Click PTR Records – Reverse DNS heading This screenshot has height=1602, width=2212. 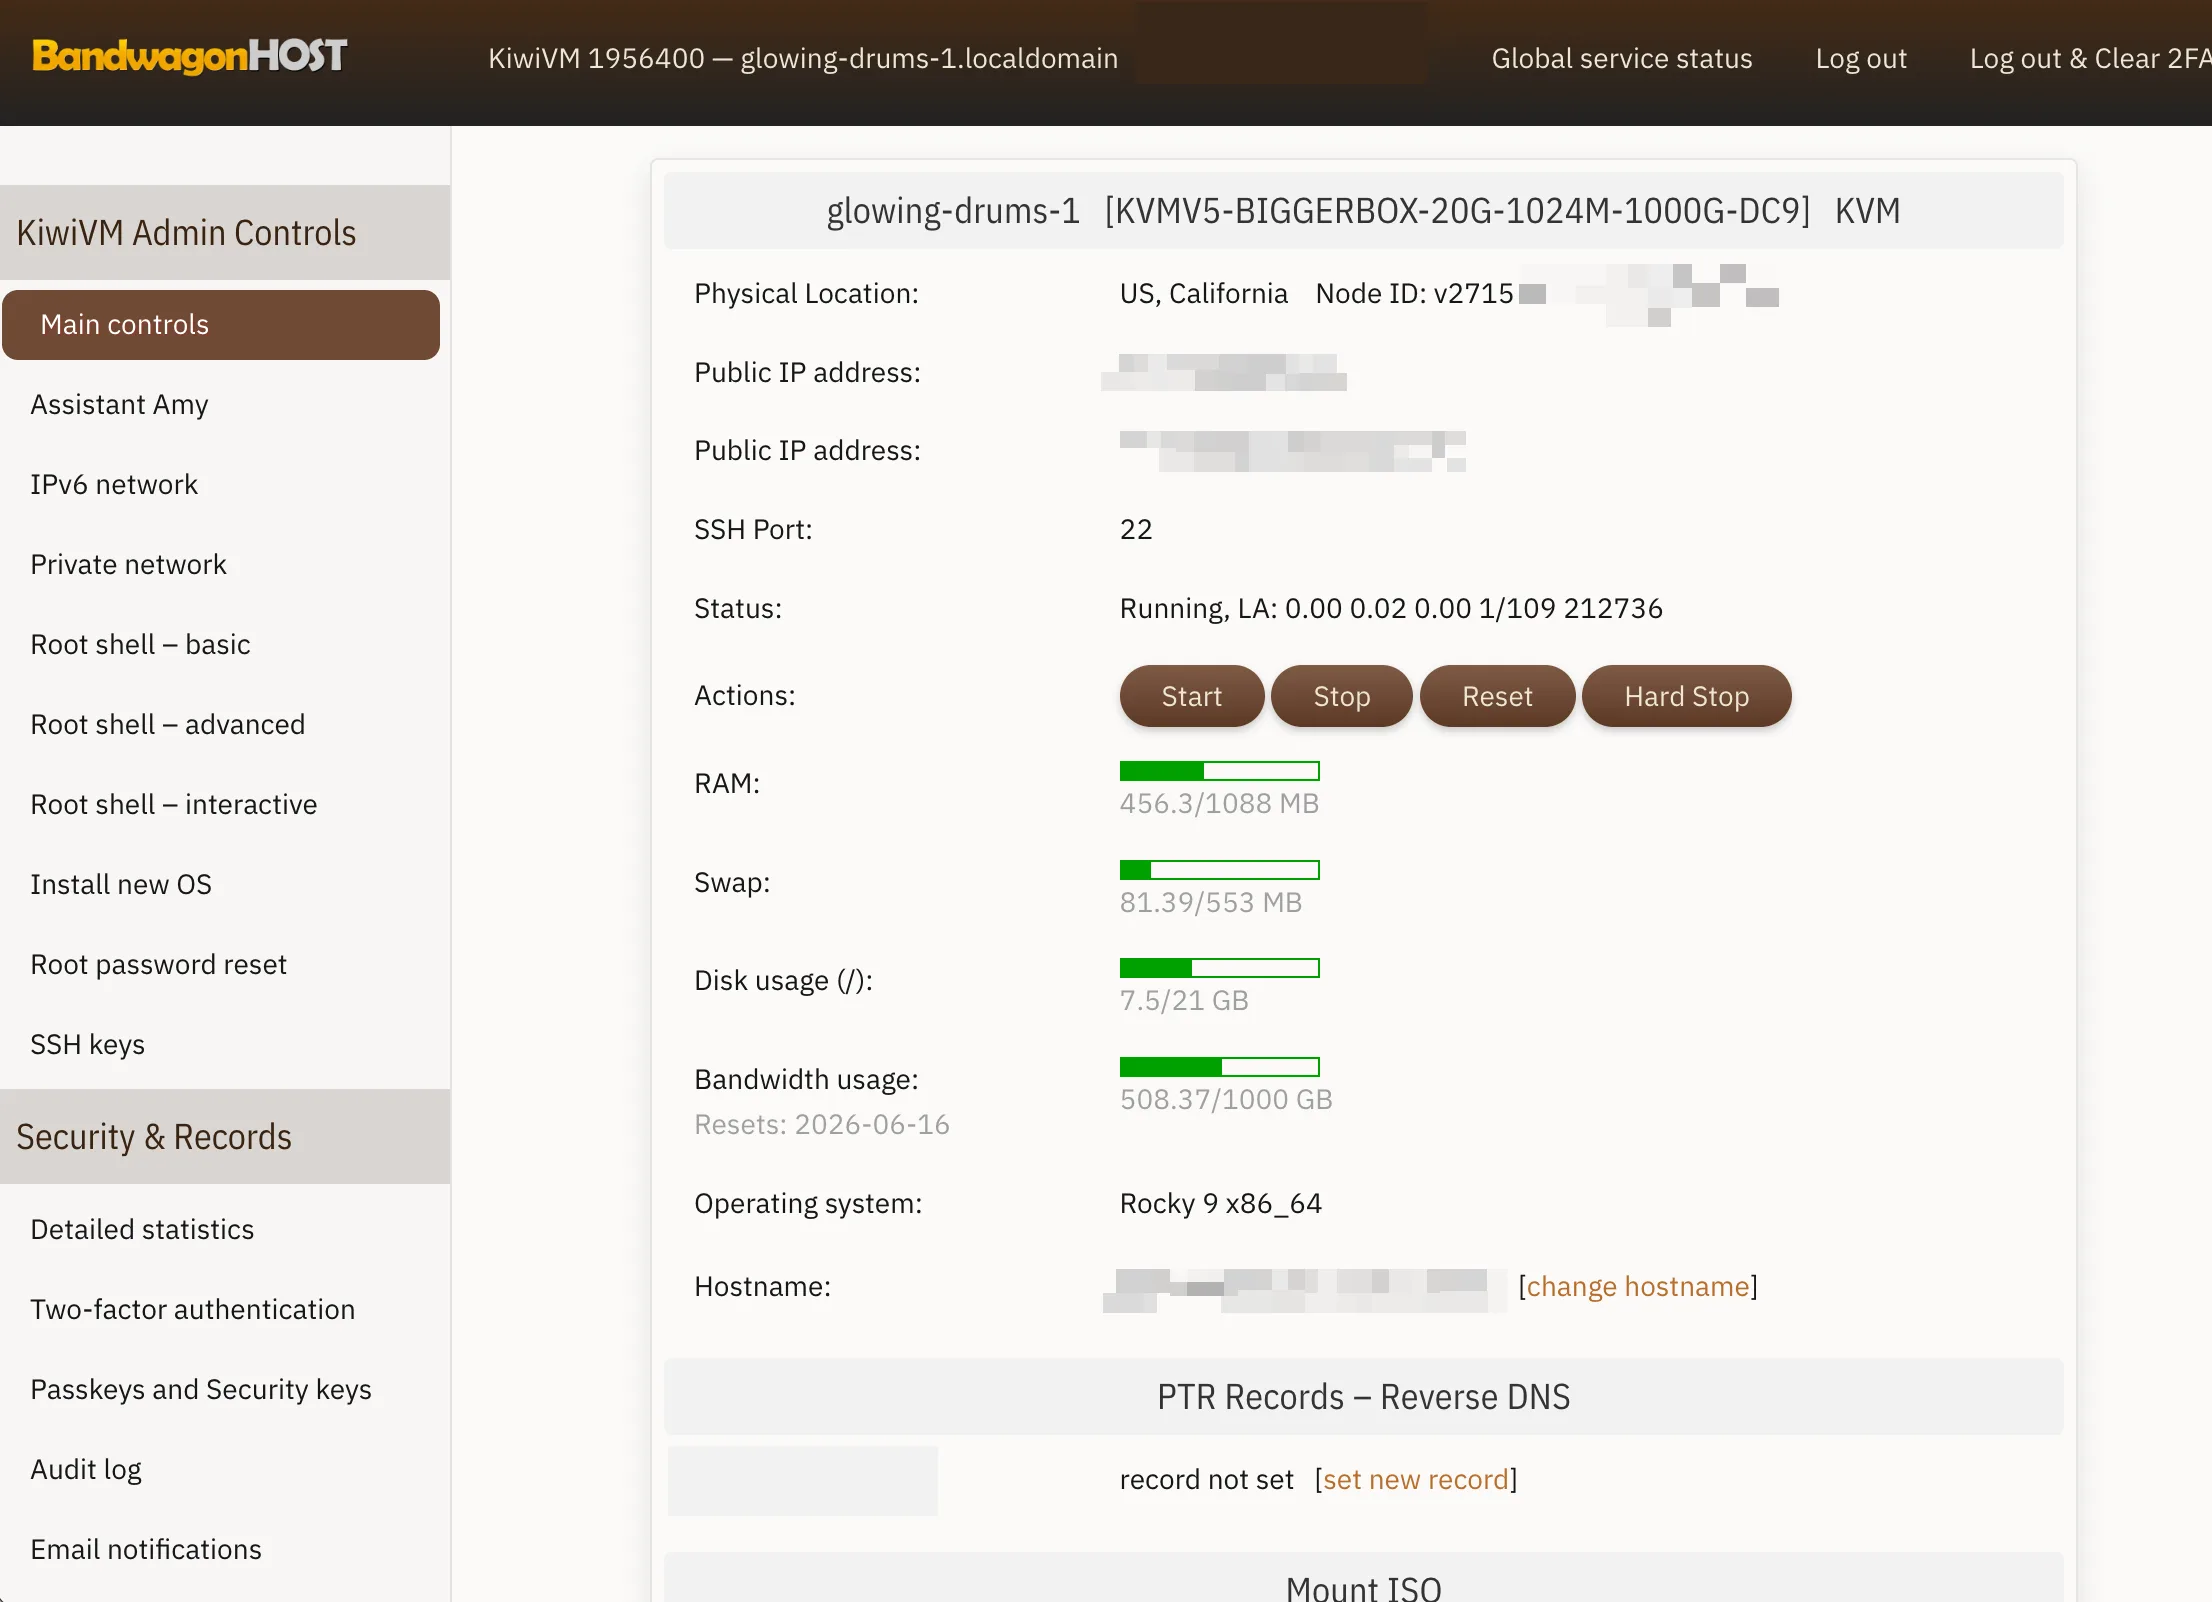pos(1363,1397)
